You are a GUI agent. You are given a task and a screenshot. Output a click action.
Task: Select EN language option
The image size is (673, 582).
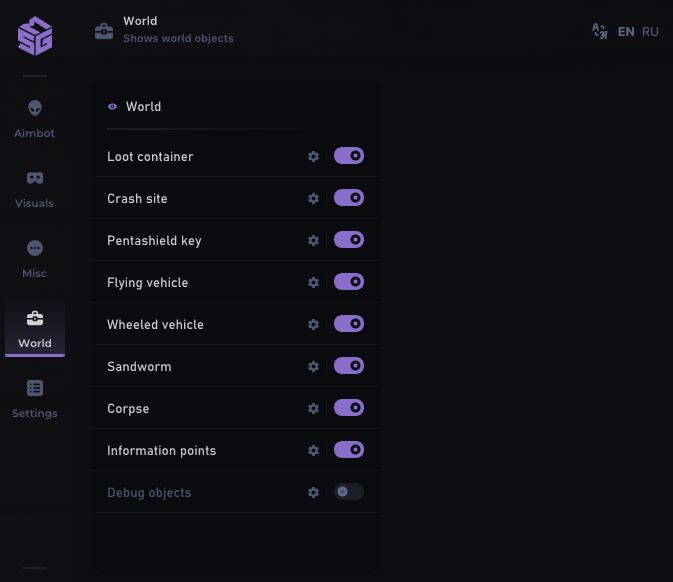click(626, 32)
